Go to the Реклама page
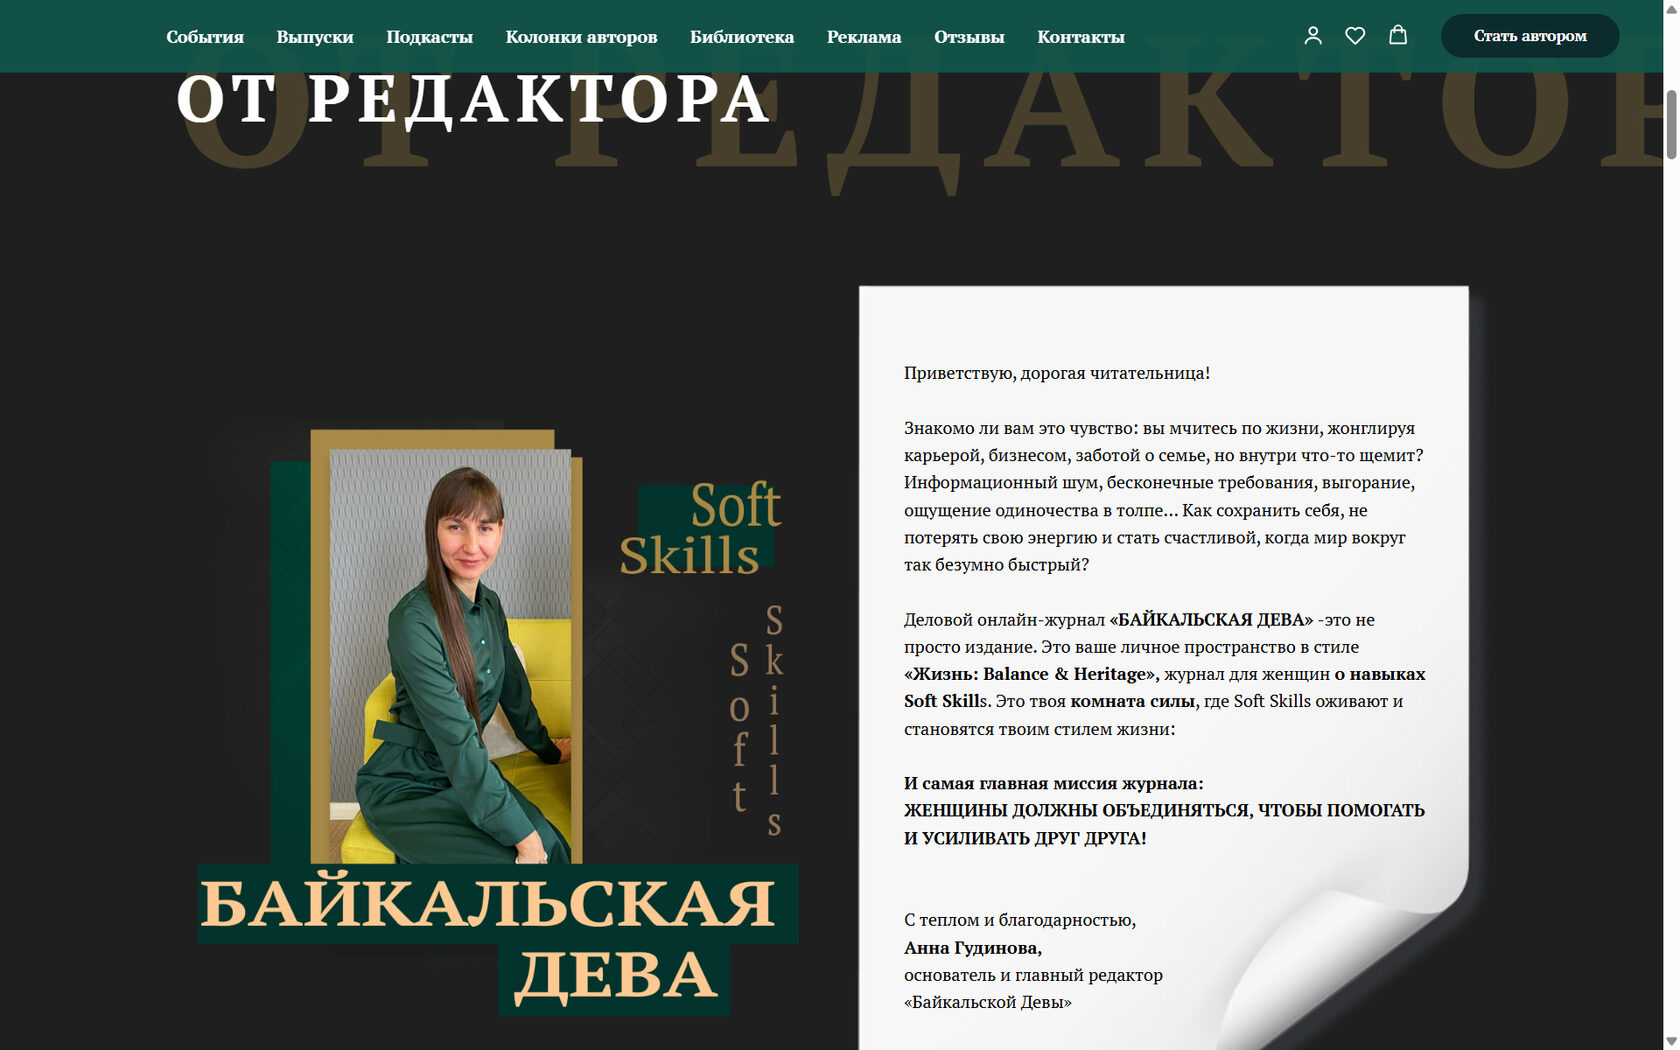This screenshot has height=1050, width=1680. (x=864, y=37)
